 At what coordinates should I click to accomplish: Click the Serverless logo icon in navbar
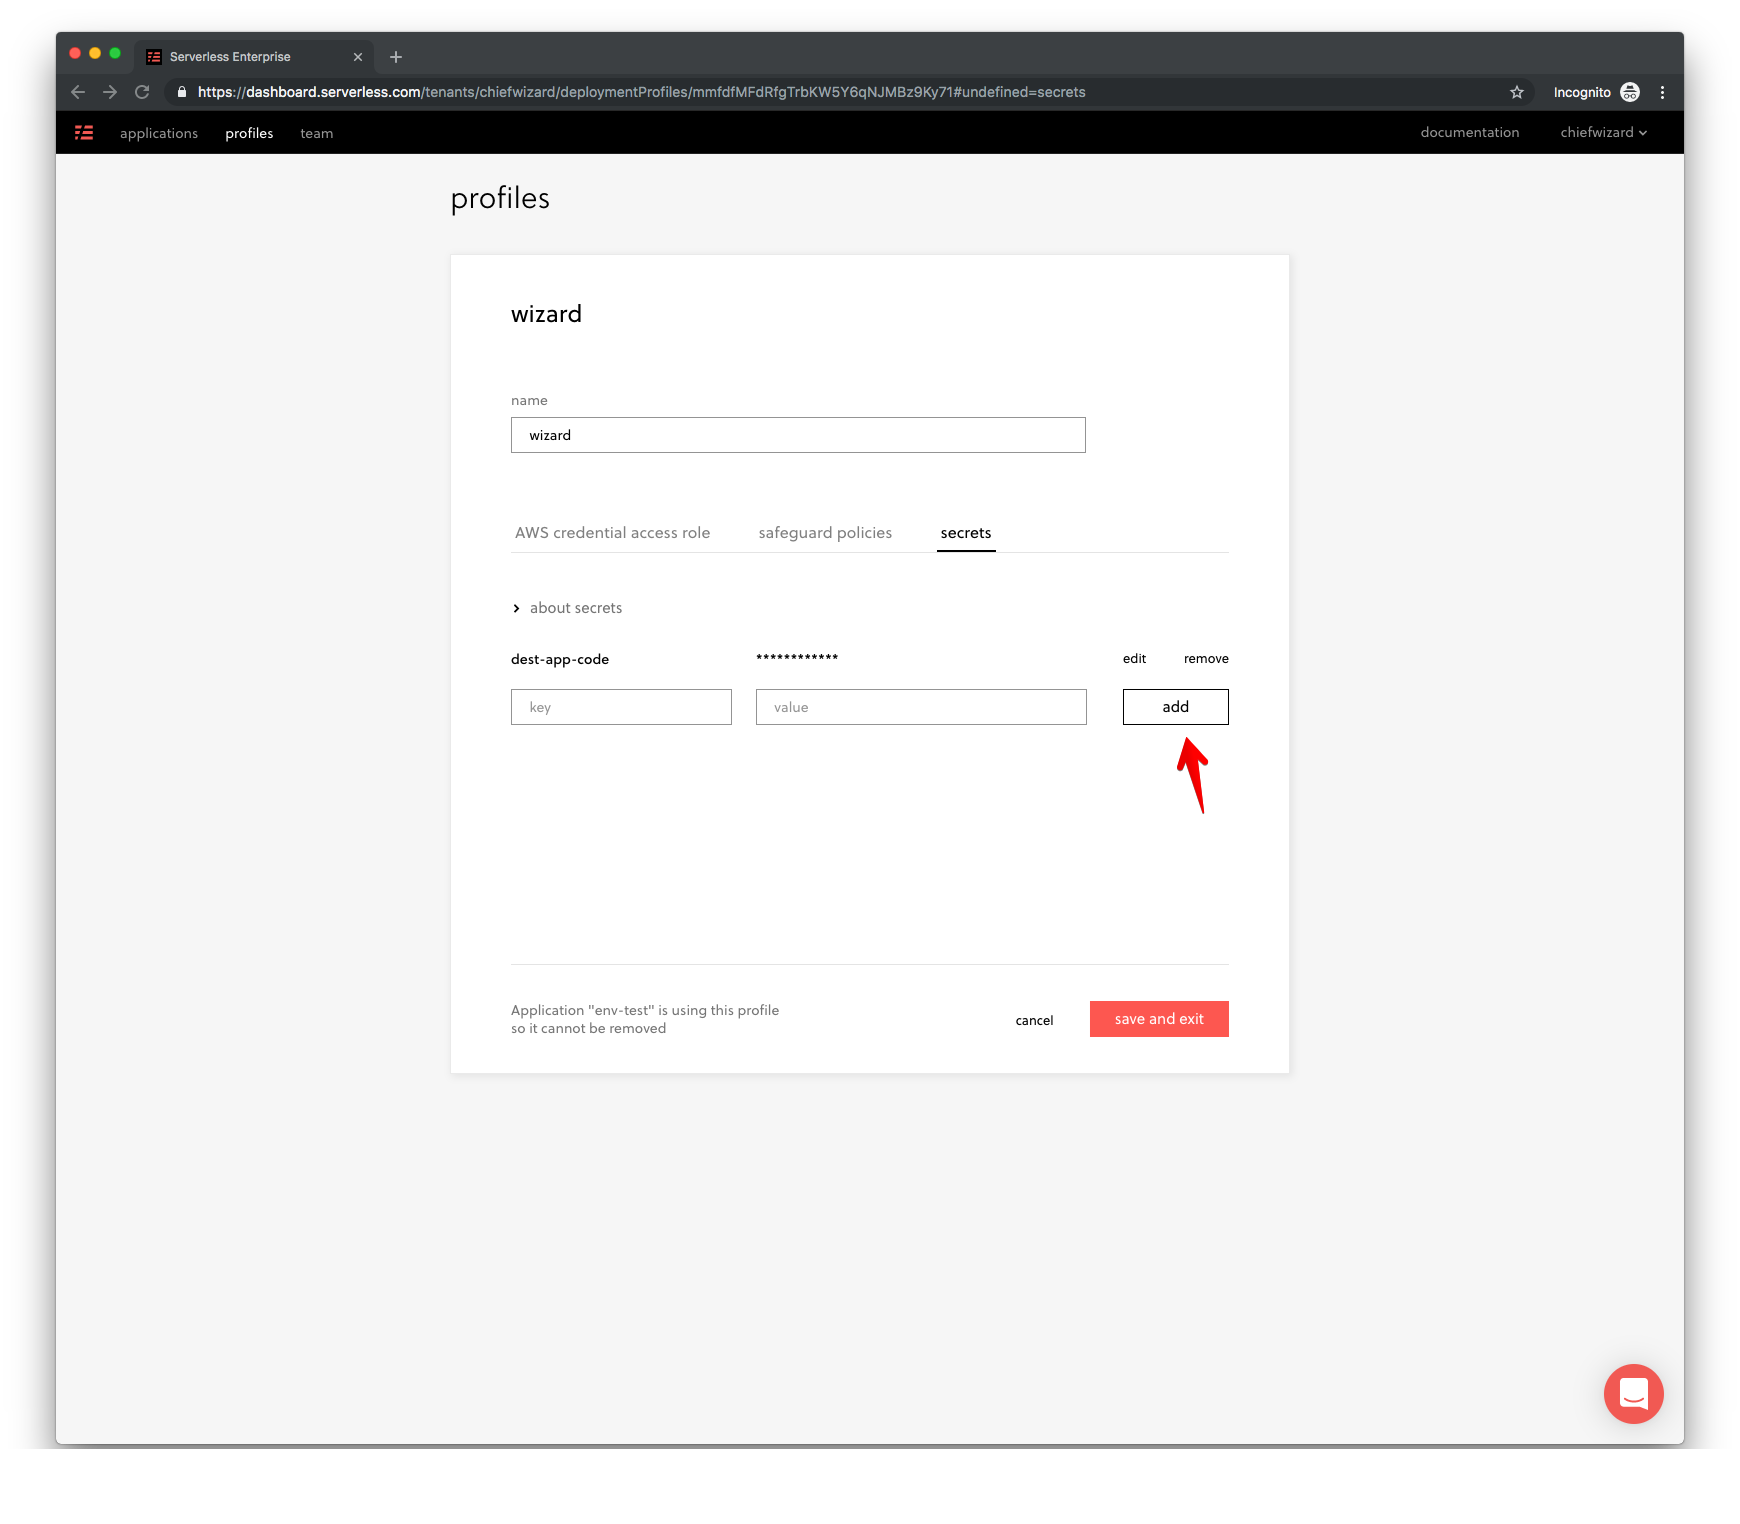point(84,133)
